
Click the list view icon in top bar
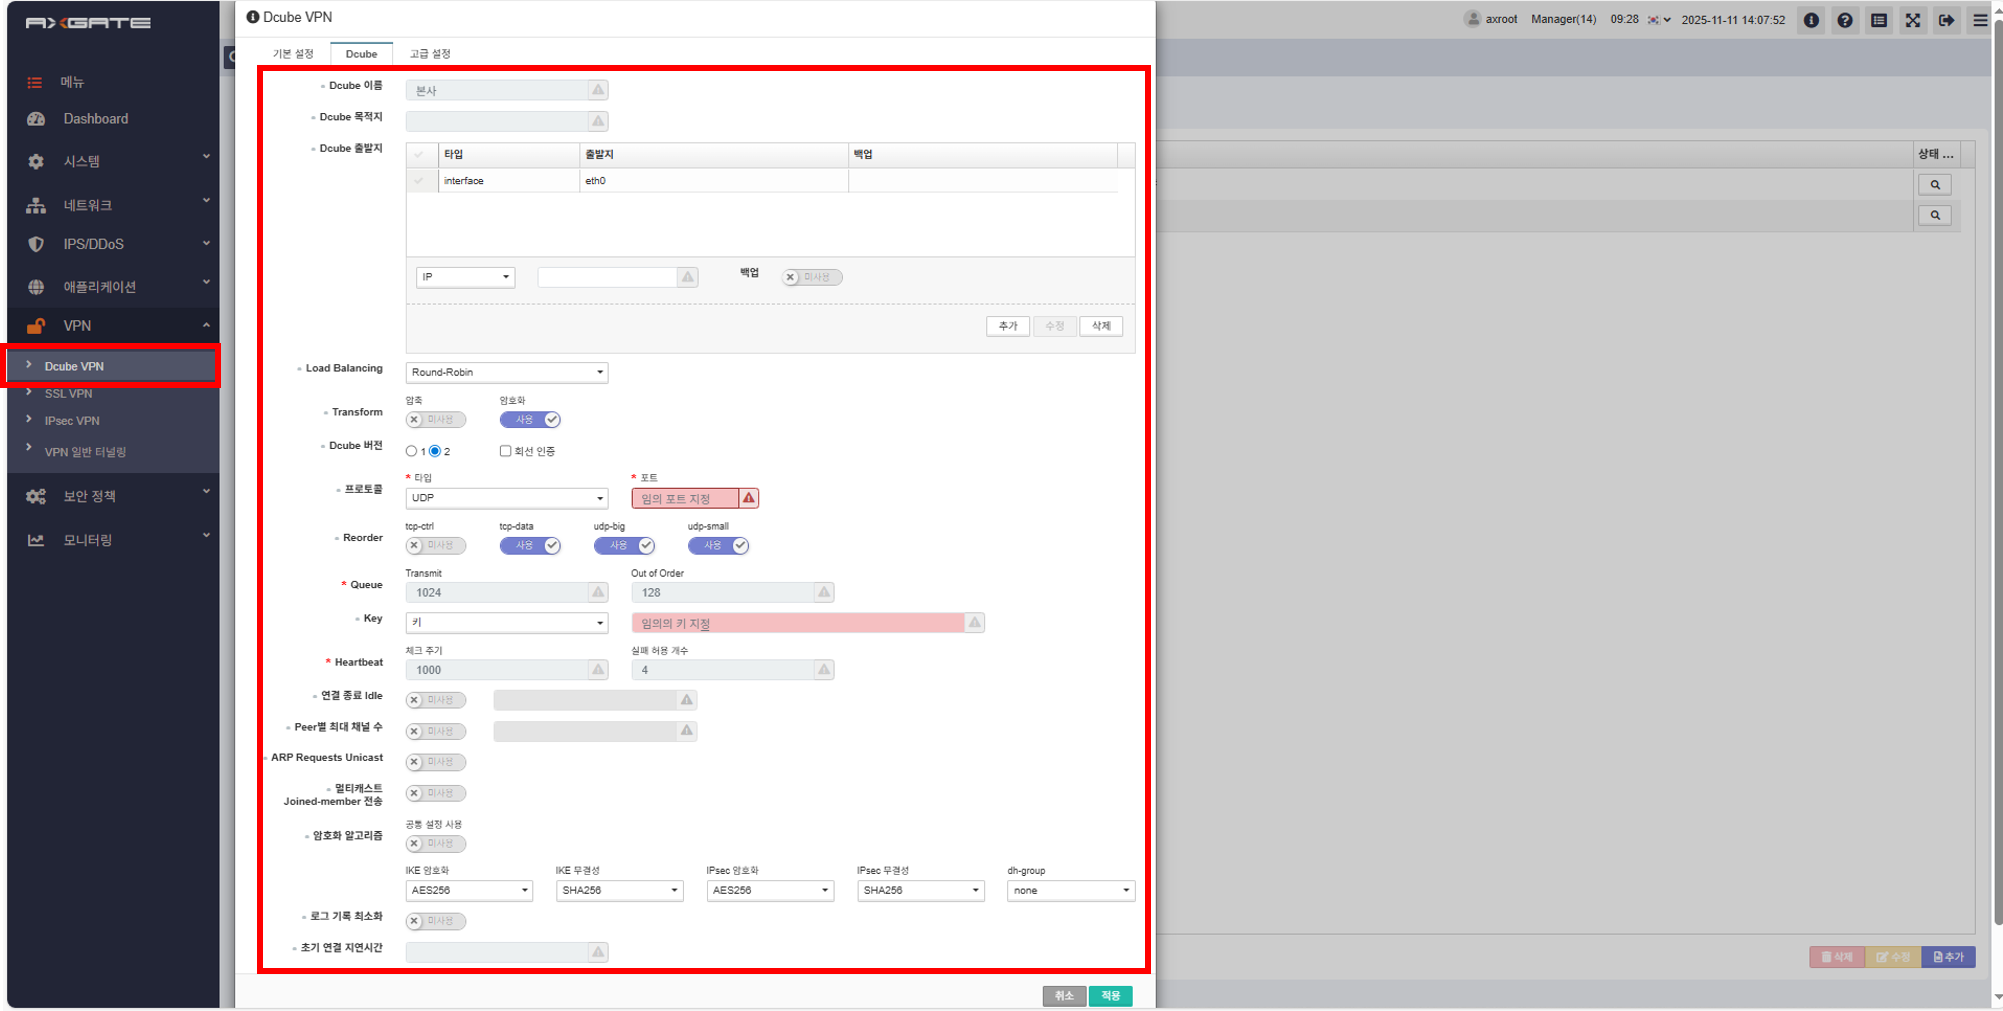click(x=1879, y=20)
